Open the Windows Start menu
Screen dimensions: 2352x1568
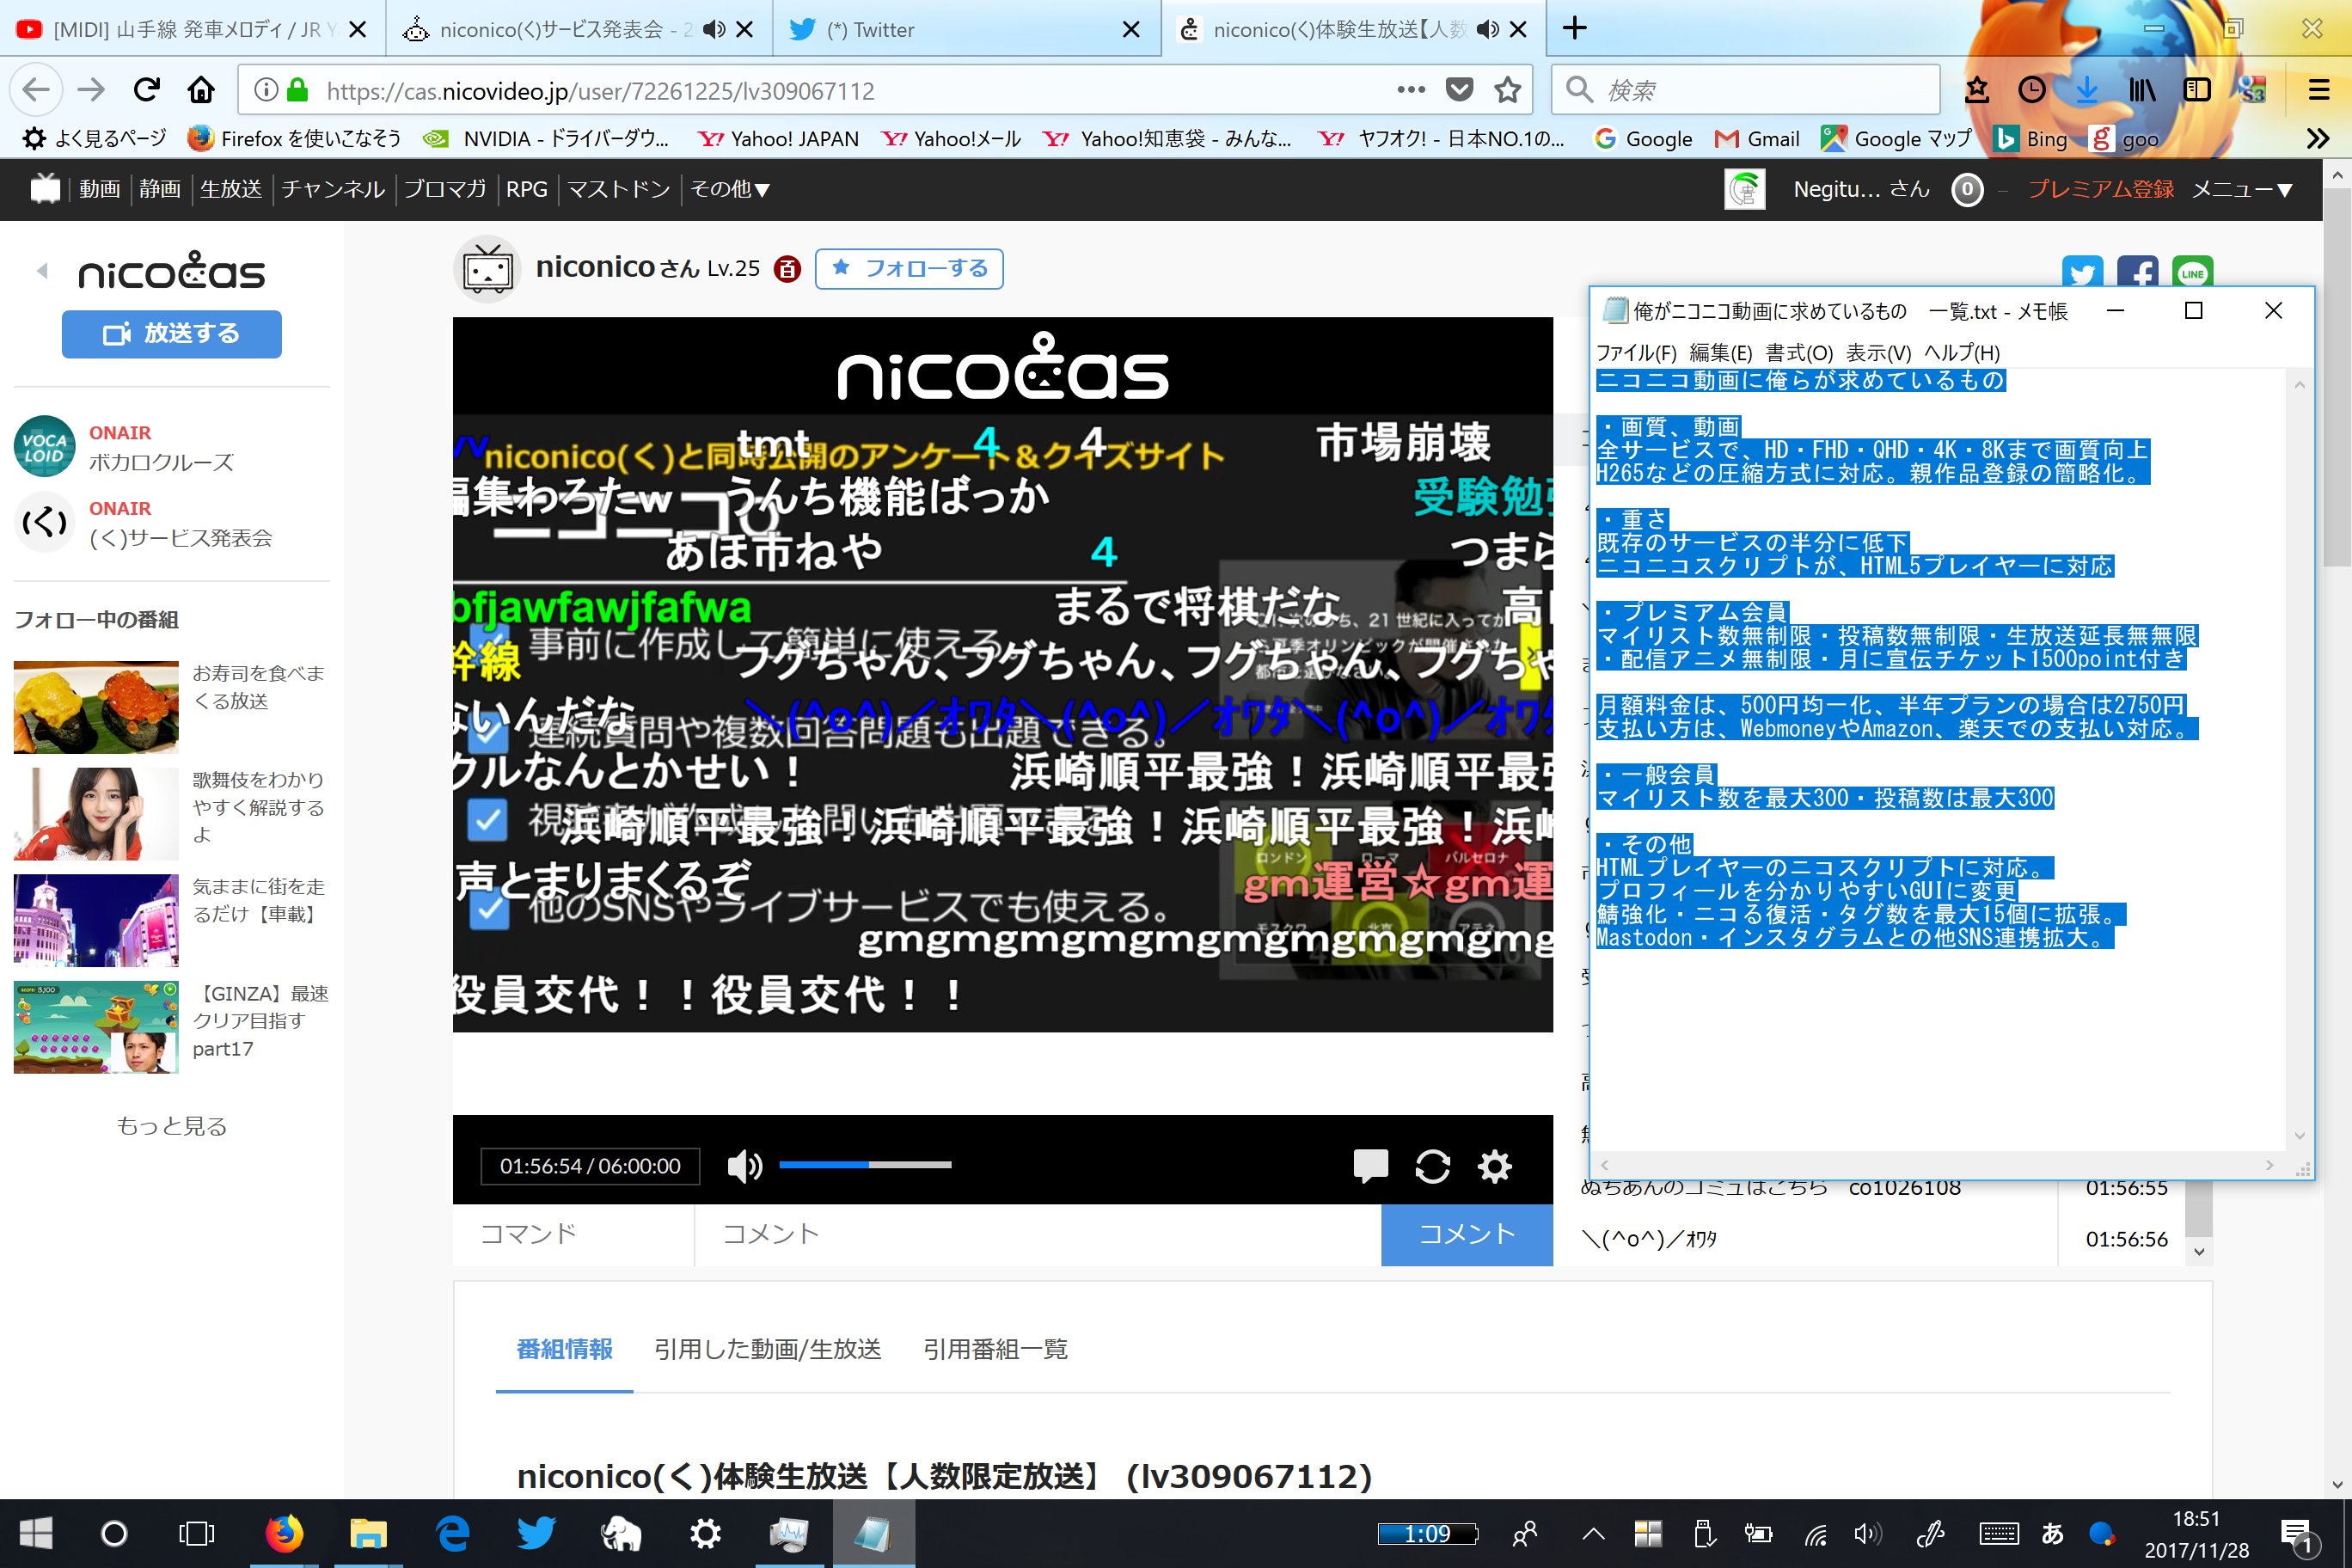(35, 1533)
